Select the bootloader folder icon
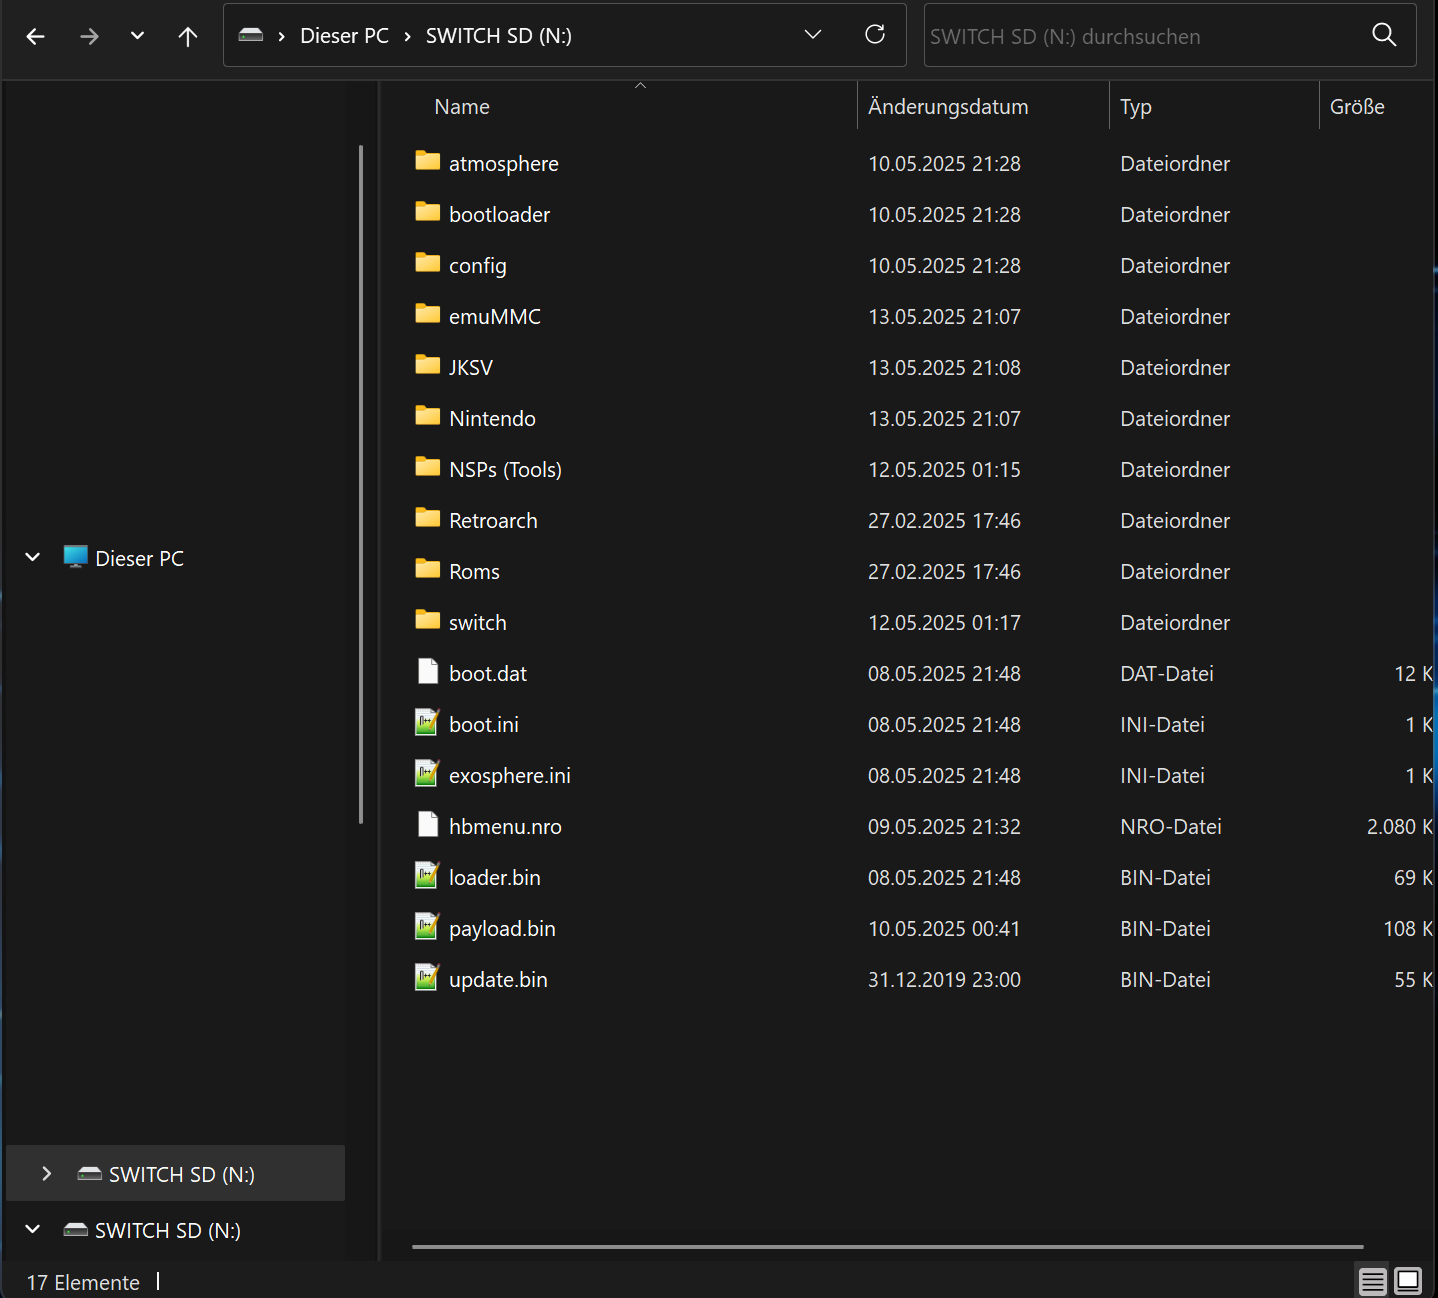Image resolution: width=1438 pixels, height=1298 pixels. point(428,212)
